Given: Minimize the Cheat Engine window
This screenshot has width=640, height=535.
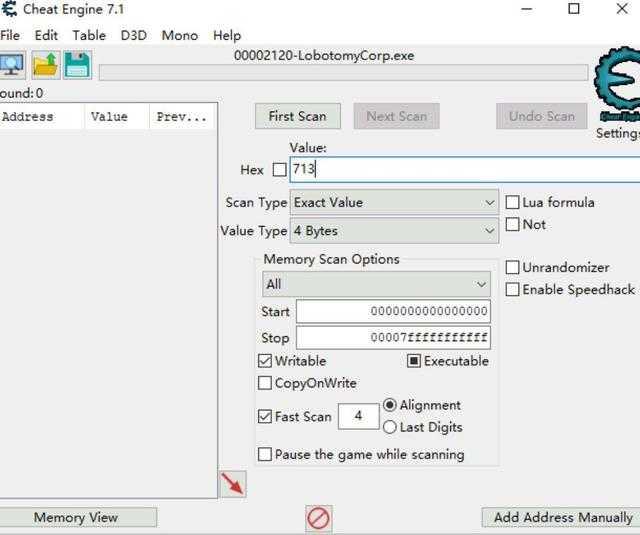Looking at the screenshot, I should point(527,9).
